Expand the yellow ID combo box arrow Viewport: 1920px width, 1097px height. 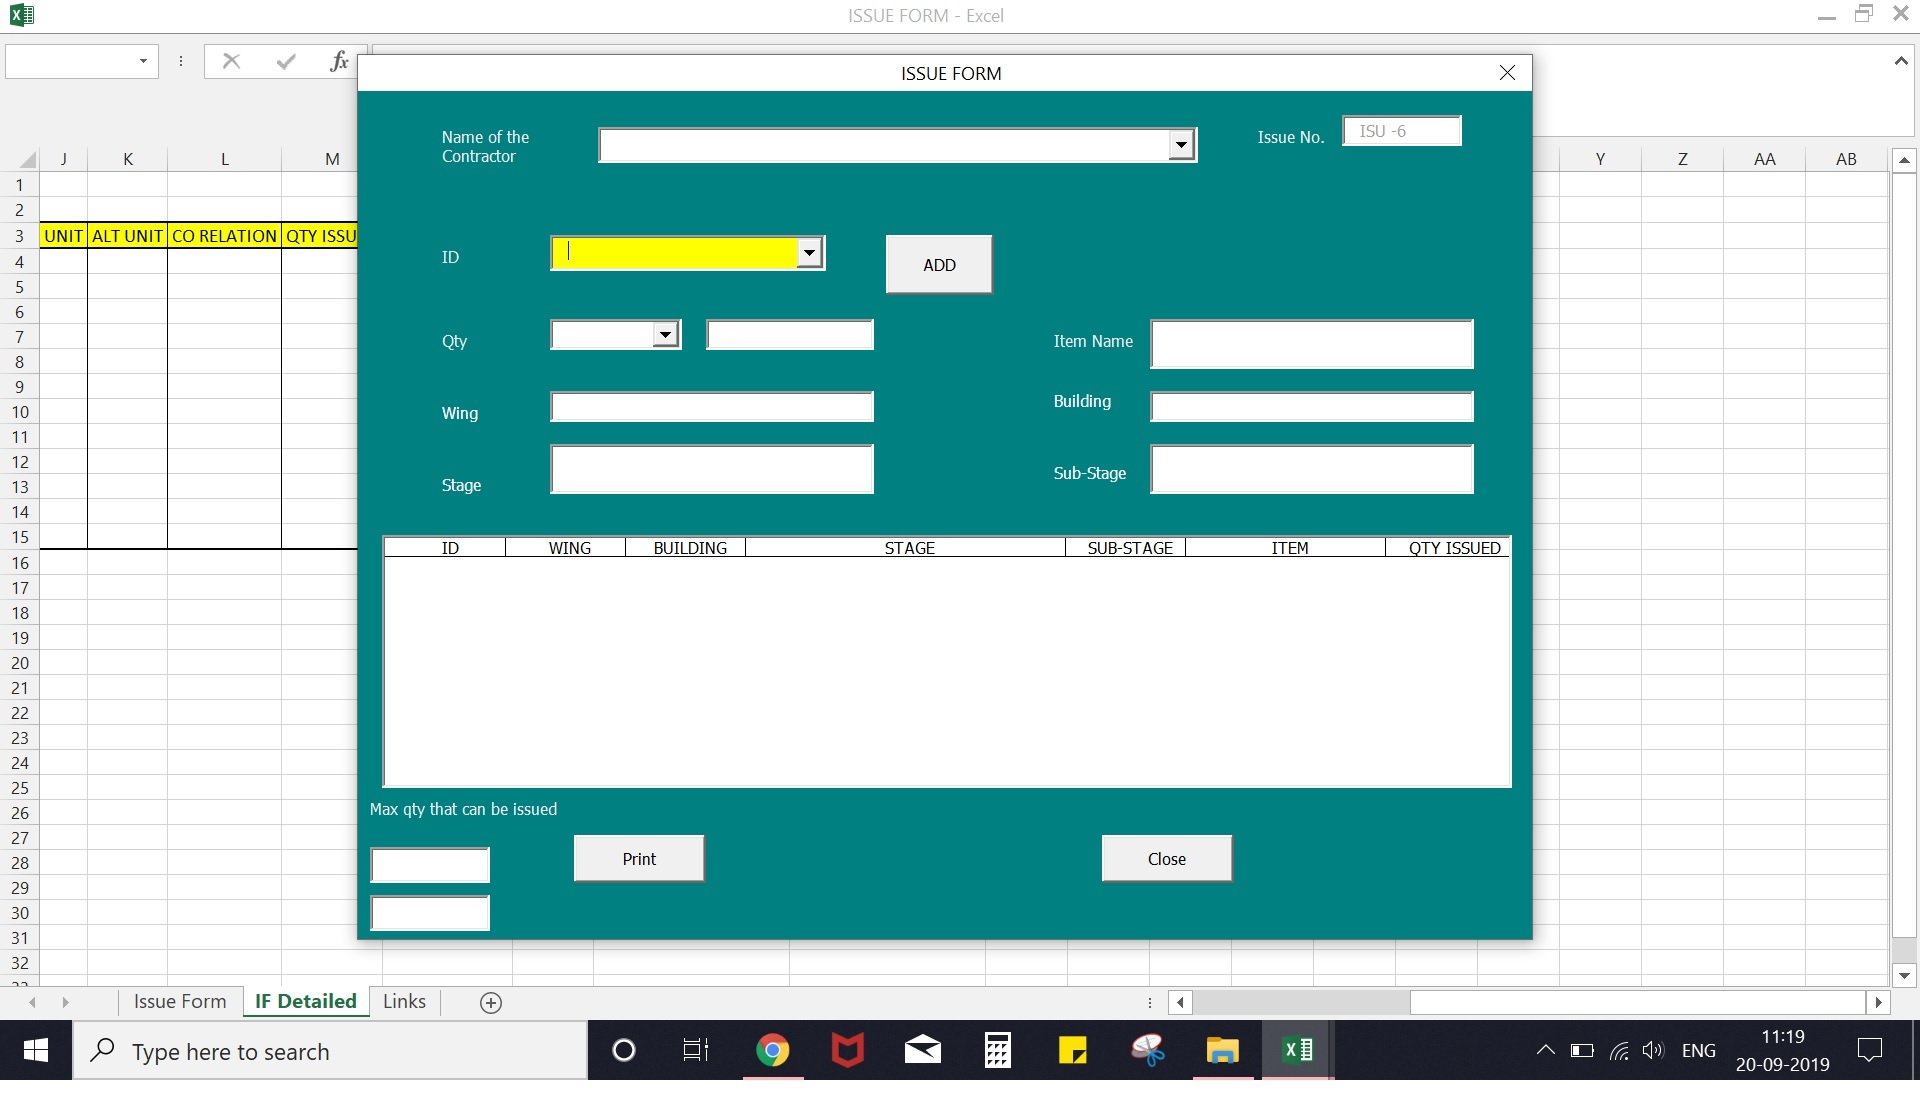point(809,253)
